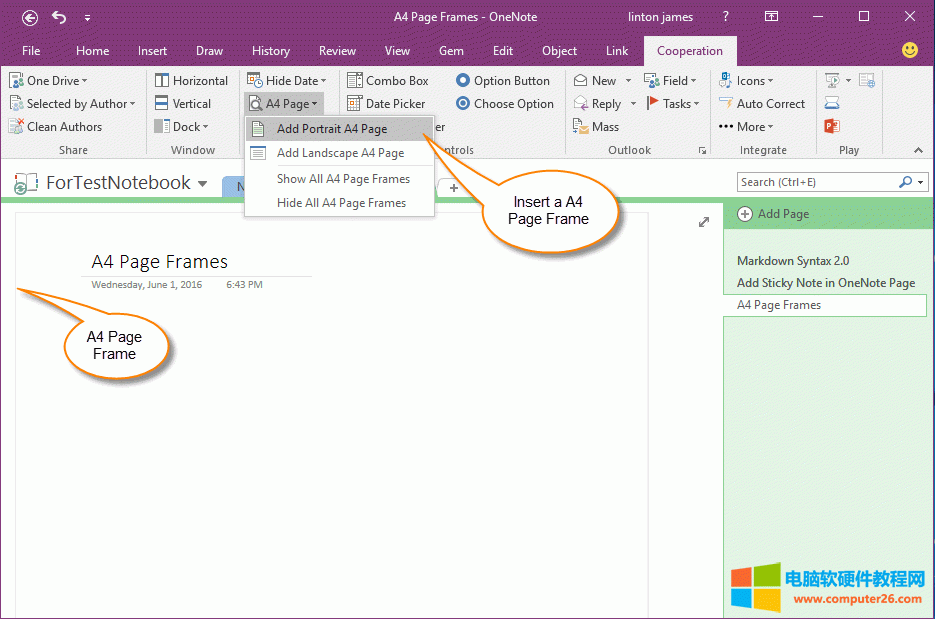Select the Option Button control
This screenshot has width=935, height=619.
coord(503,80)
